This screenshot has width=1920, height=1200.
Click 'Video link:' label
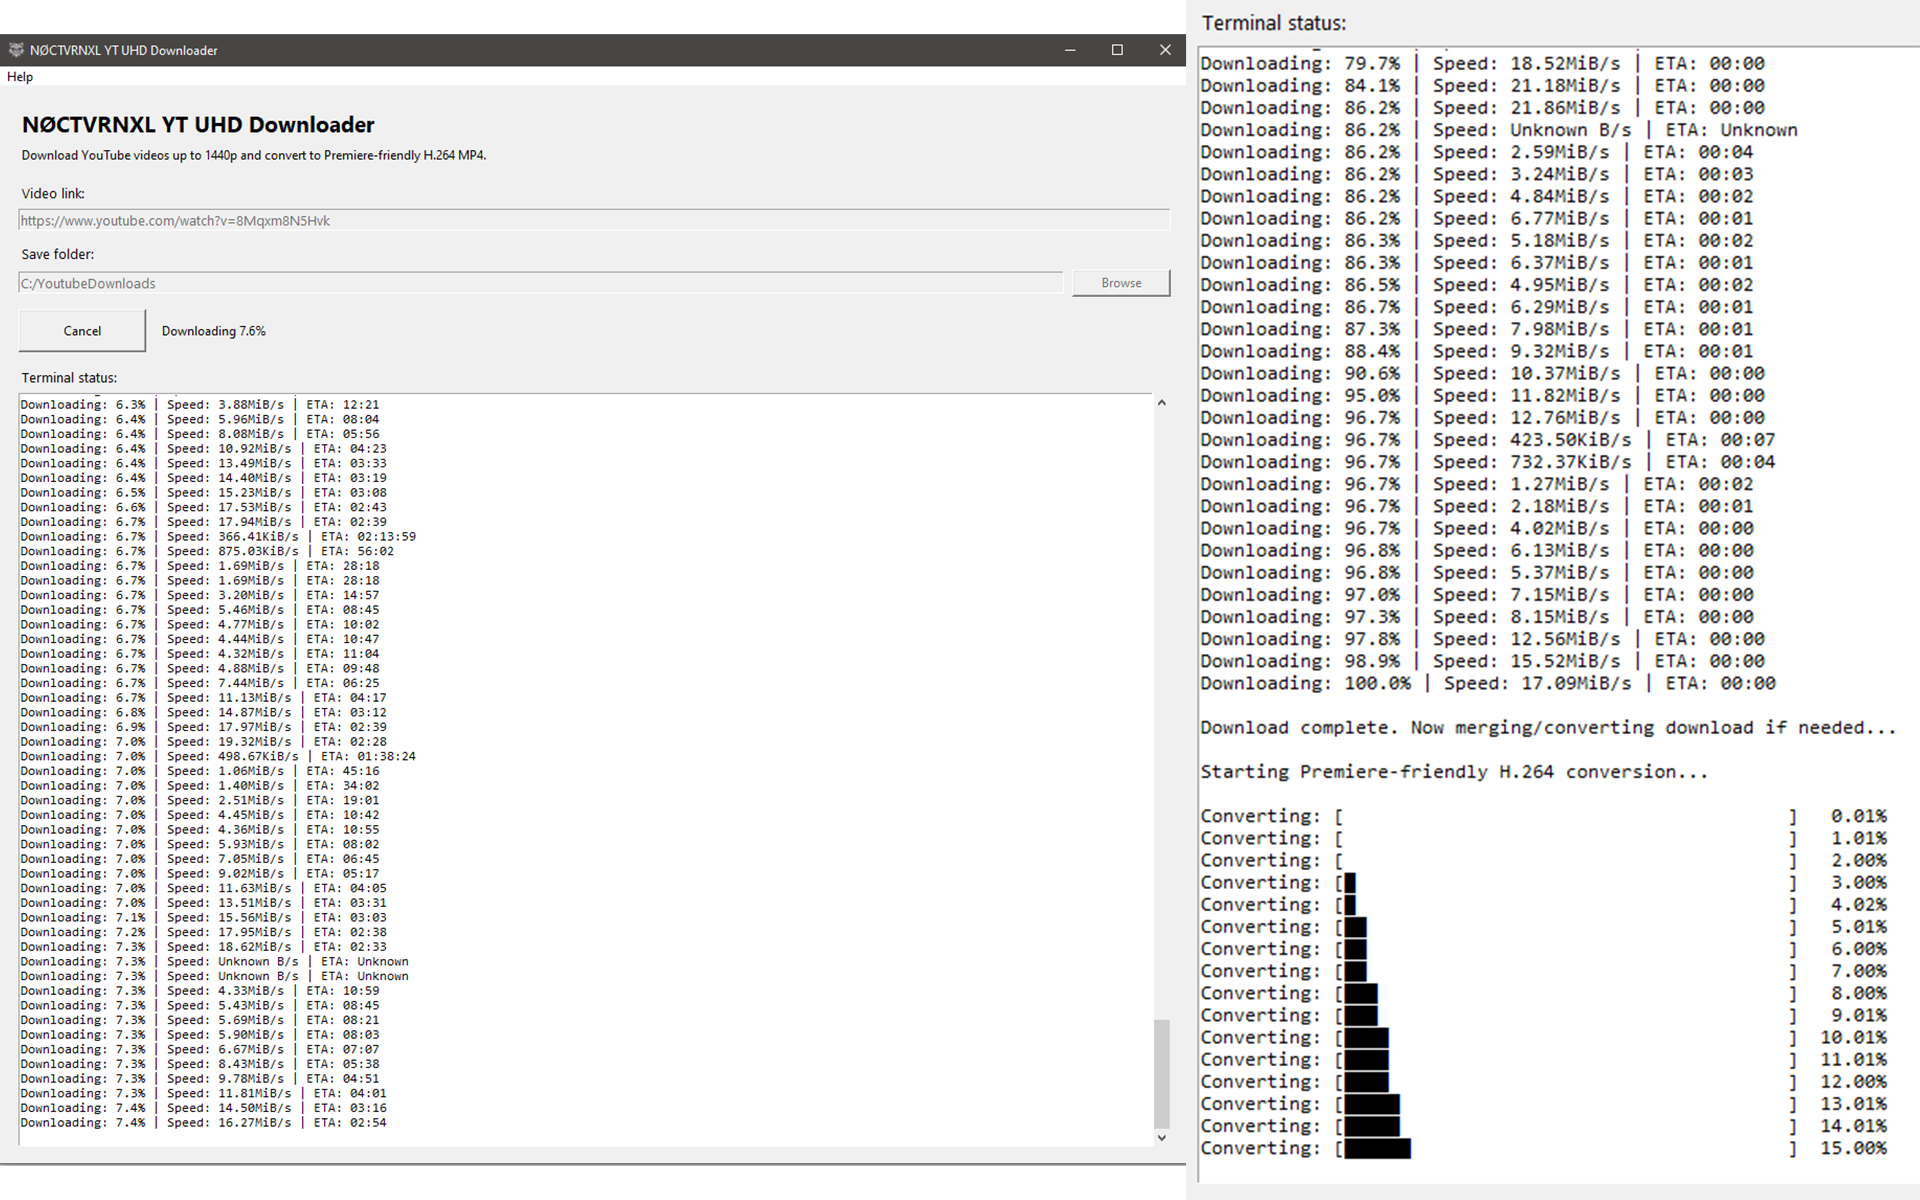coord(53,194)
